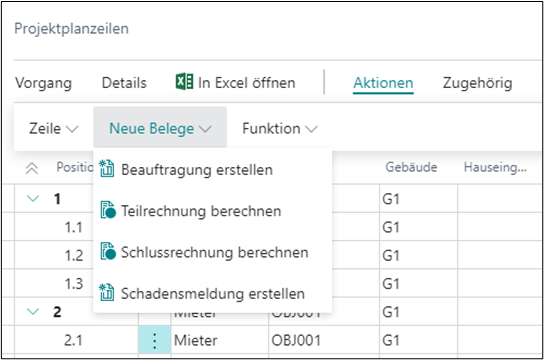This screenshot has width=544, height=360.
Task: Choose Schlussrechnung berechnen
Action: (212, 252)
